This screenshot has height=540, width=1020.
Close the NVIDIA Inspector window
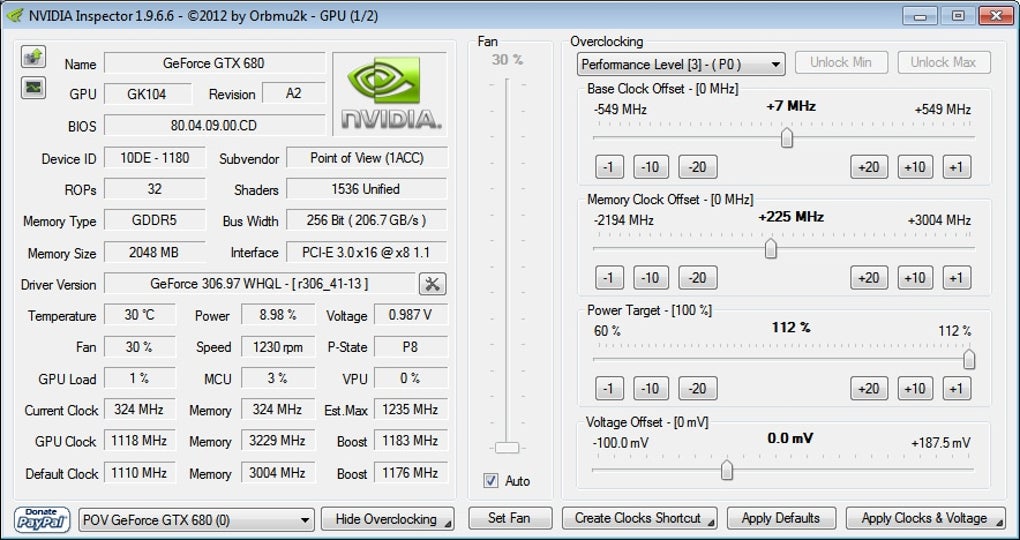[x=996, y=16]
